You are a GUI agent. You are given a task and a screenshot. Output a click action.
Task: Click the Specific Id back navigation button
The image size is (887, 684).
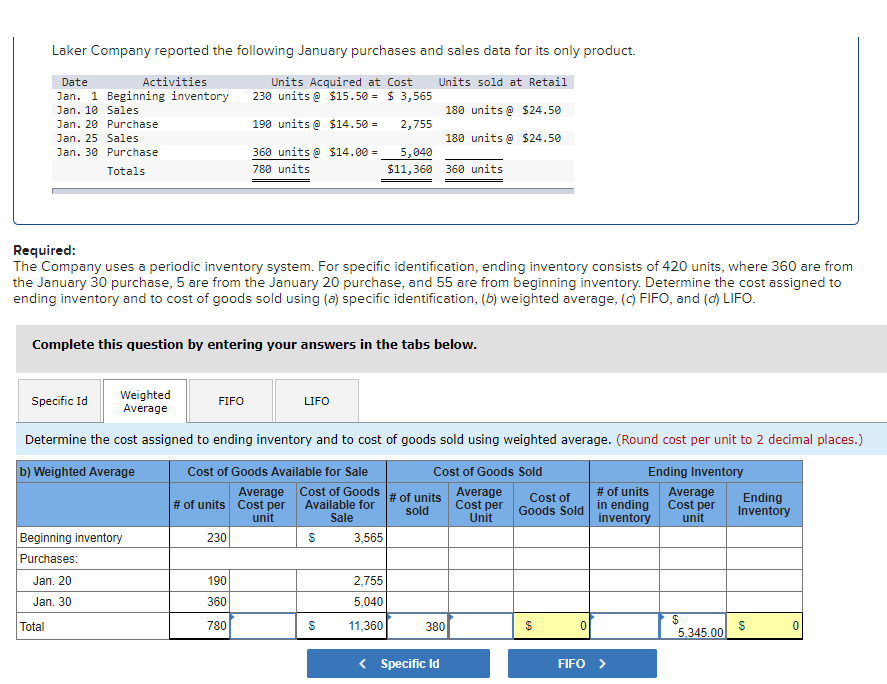398,662
